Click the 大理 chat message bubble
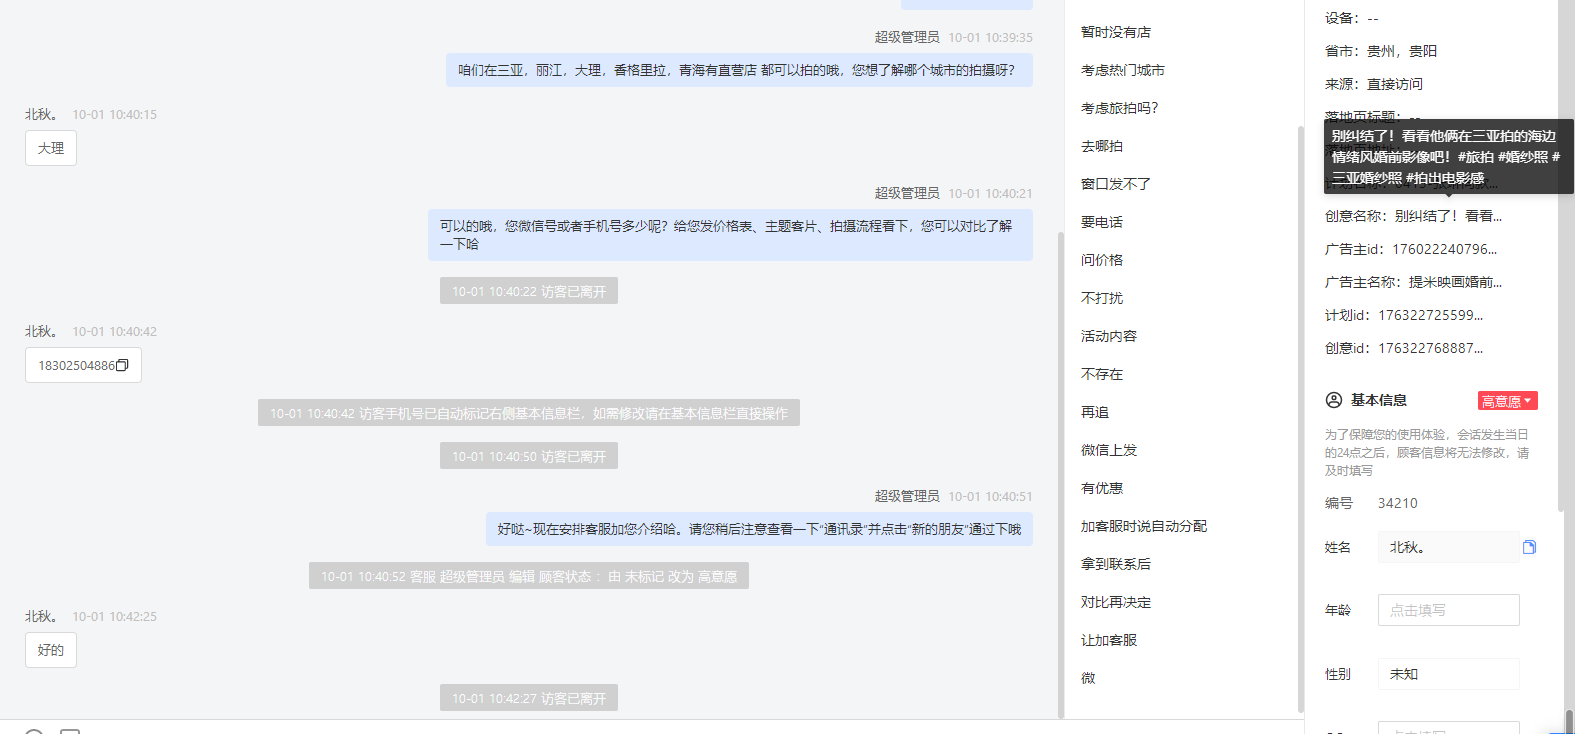1575x734 pixels. (x=51, y=148)
